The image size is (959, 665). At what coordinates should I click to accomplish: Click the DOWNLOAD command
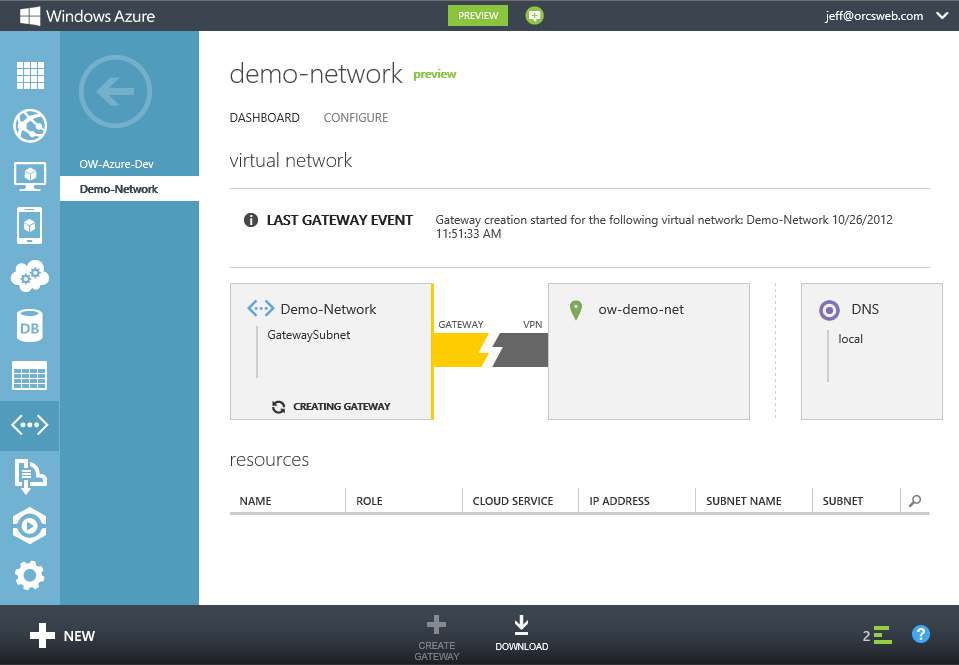pos(521,633)
